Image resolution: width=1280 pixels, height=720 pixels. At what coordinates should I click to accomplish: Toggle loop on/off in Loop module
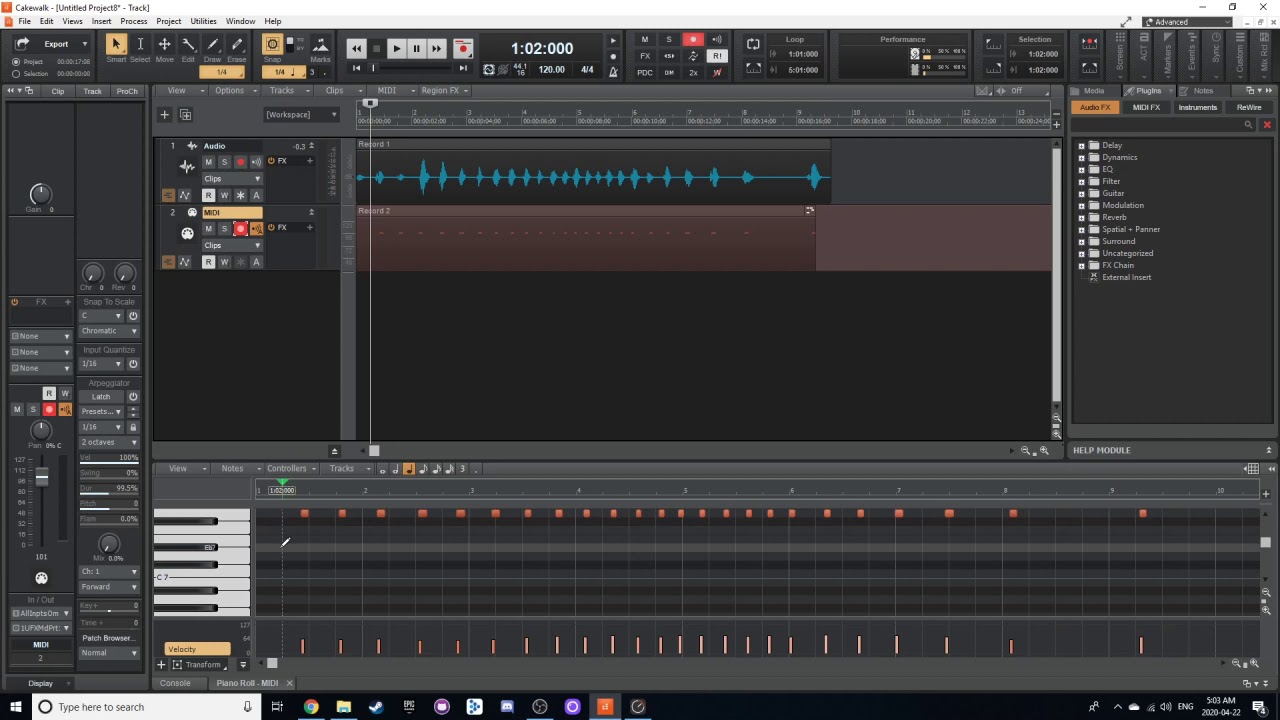click(753, 44)
